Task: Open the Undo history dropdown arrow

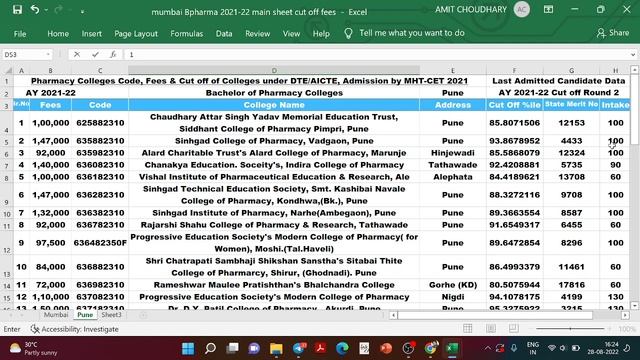Action: click(46, 10)
